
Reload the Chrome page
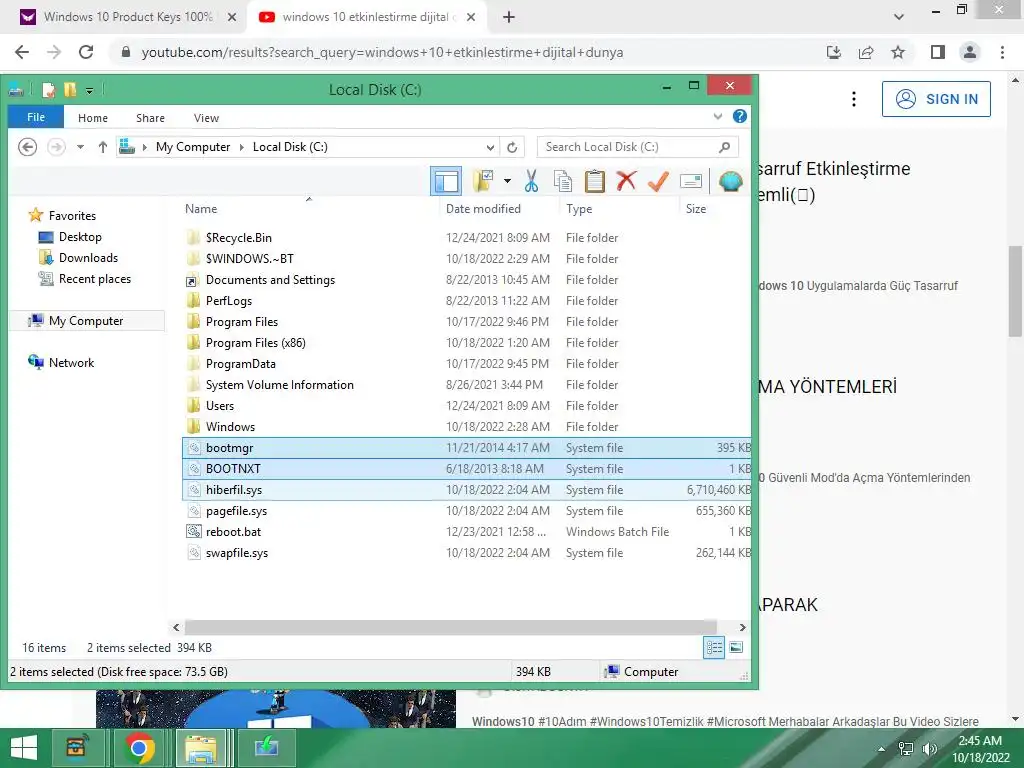86,52
